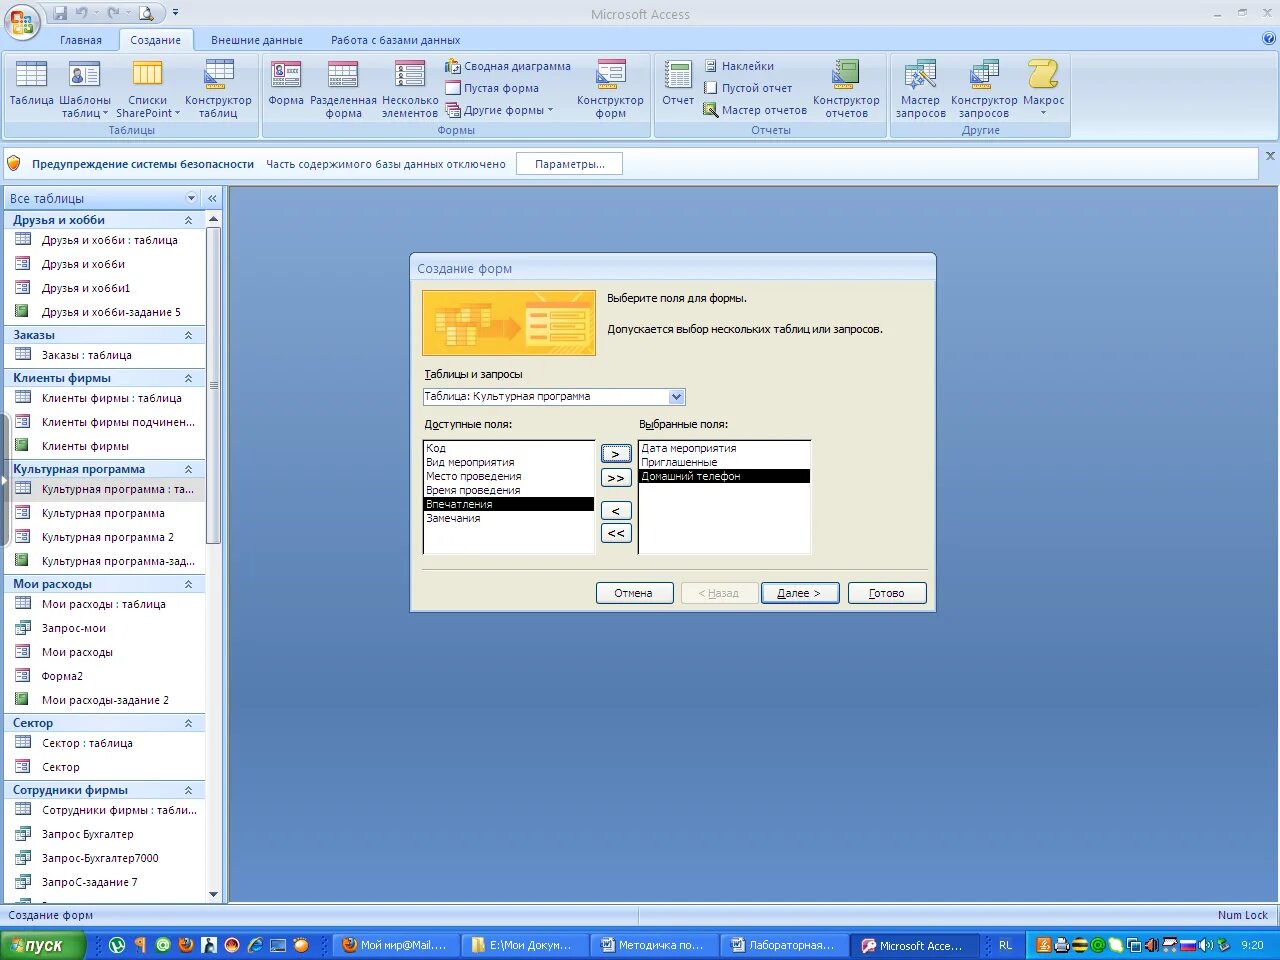Click the Undo icon in Quick Access toolbar
Viewport: 1280px width, 960px height.
point(81,13)
